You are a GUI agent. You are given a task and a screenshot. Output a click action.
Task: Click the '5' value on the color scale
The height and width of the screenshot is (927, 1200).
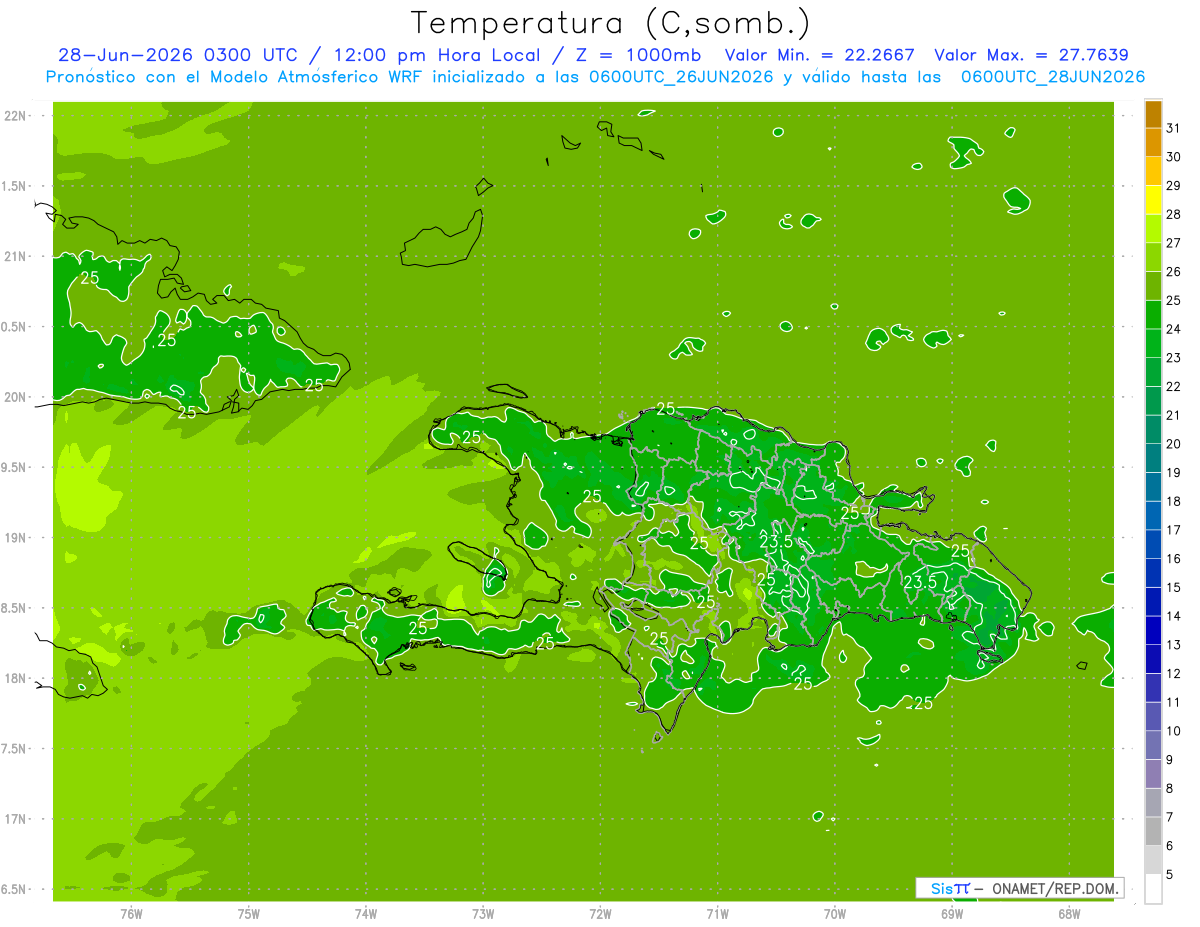[1171, 875]
